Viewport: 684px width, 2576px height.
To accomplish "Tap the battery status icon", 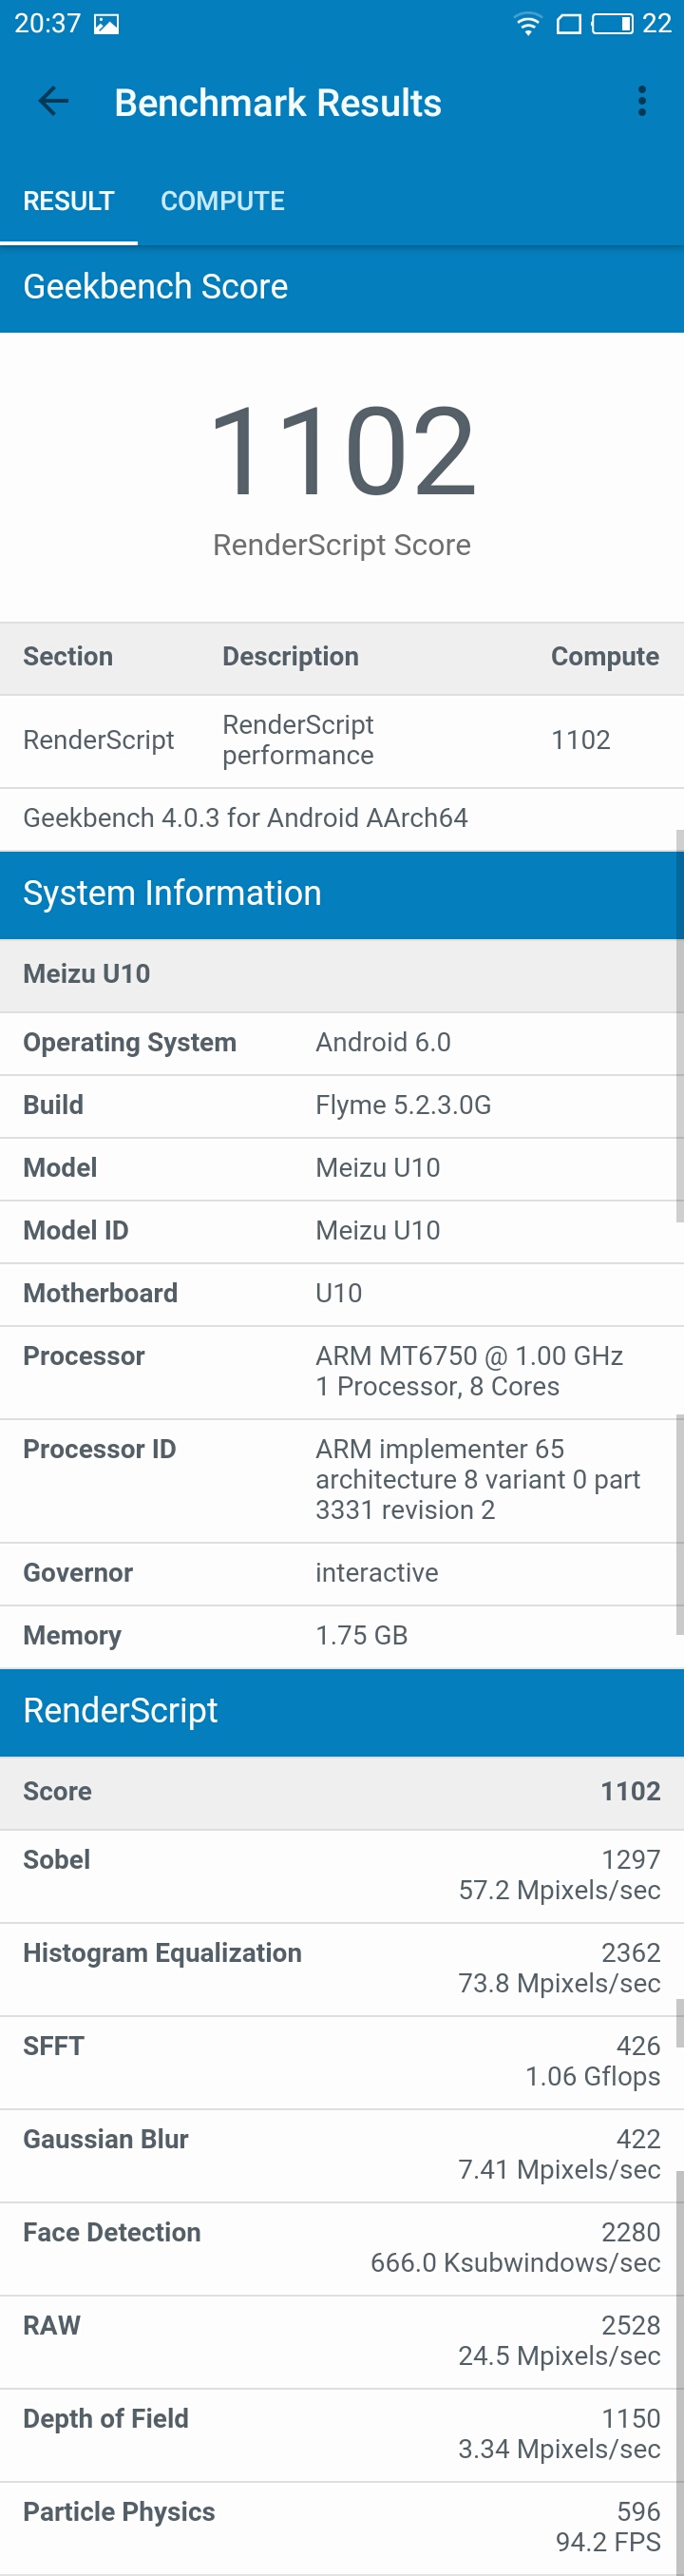I will (612, 24).
